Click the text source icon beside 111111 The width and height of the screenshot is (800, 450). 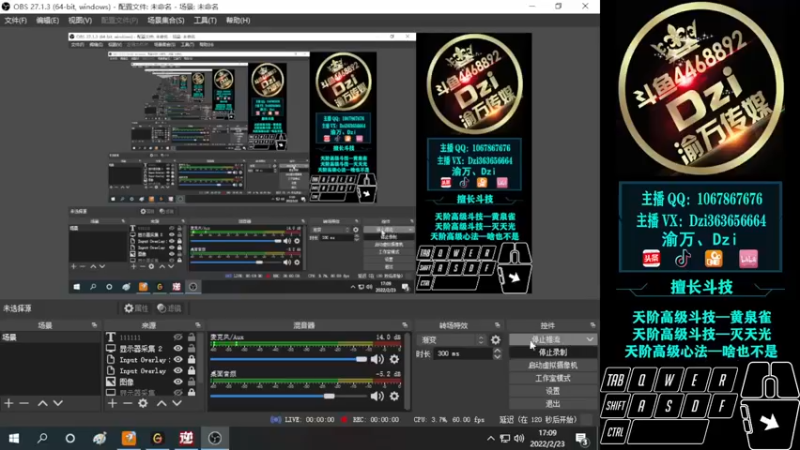click(110, 337)
